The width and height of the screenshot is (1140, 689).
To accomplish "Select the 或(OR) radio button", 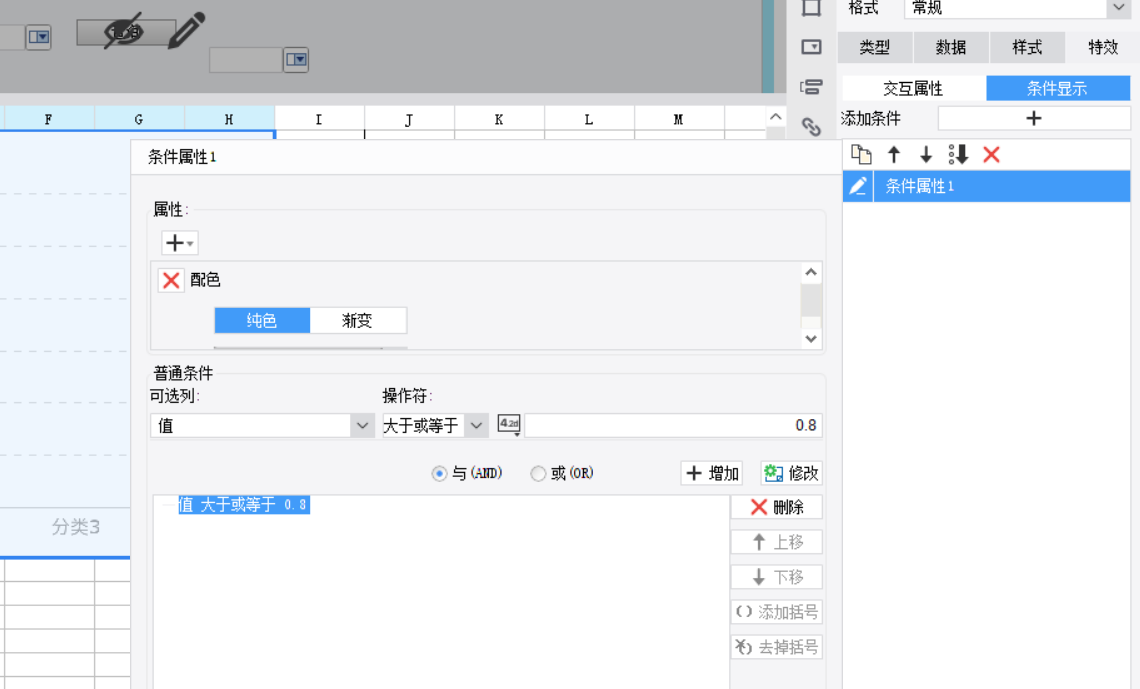I will coord(538,474).
